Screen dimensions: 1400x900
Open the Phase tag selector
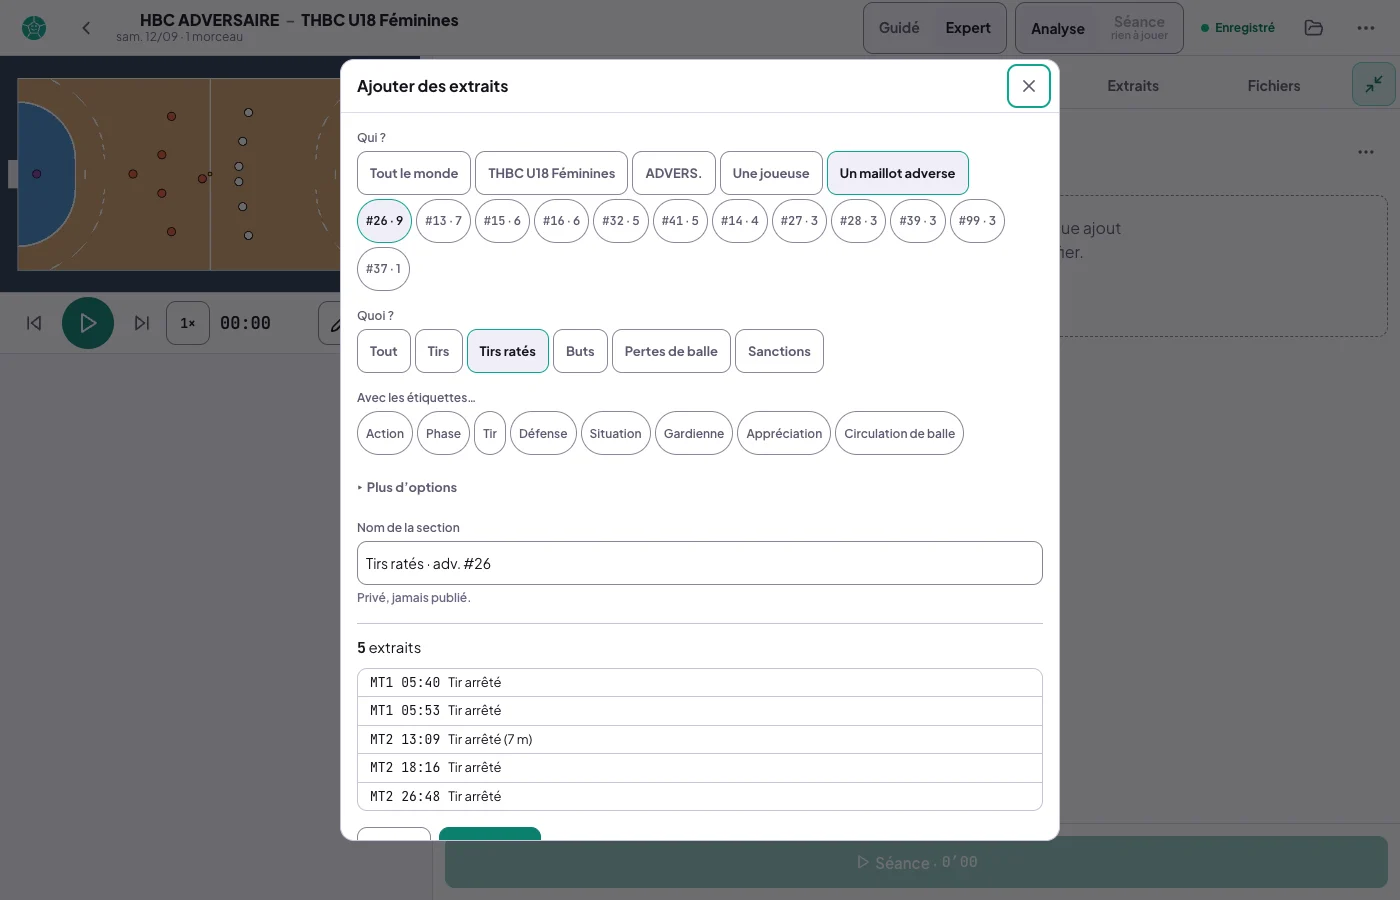(x=443, y=433)
